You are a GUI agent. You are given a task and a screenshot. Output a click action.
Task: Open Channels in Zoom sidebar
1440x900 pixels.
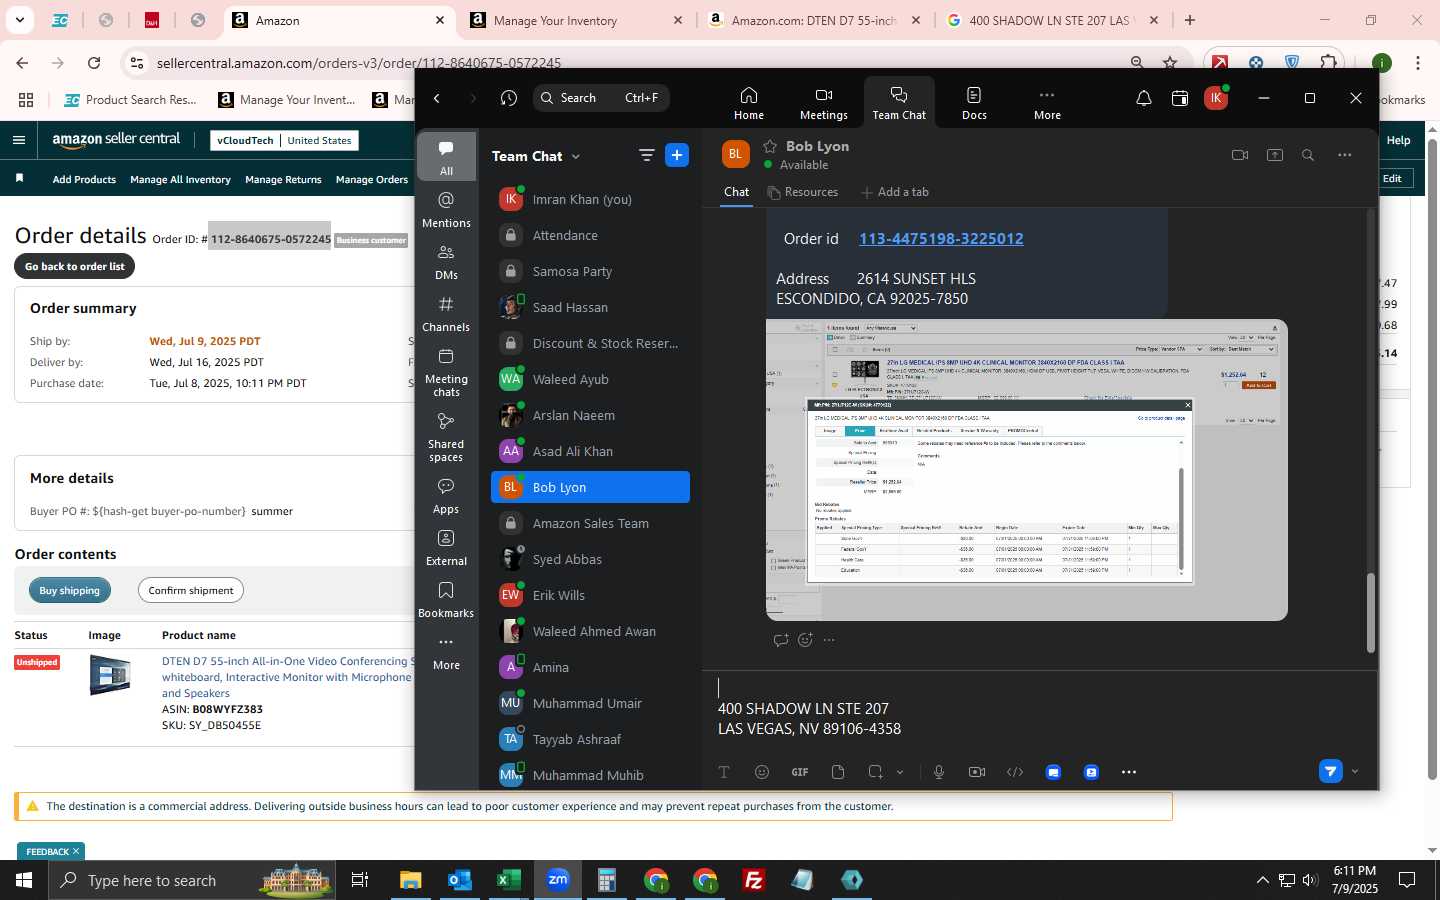coord(446,314)
